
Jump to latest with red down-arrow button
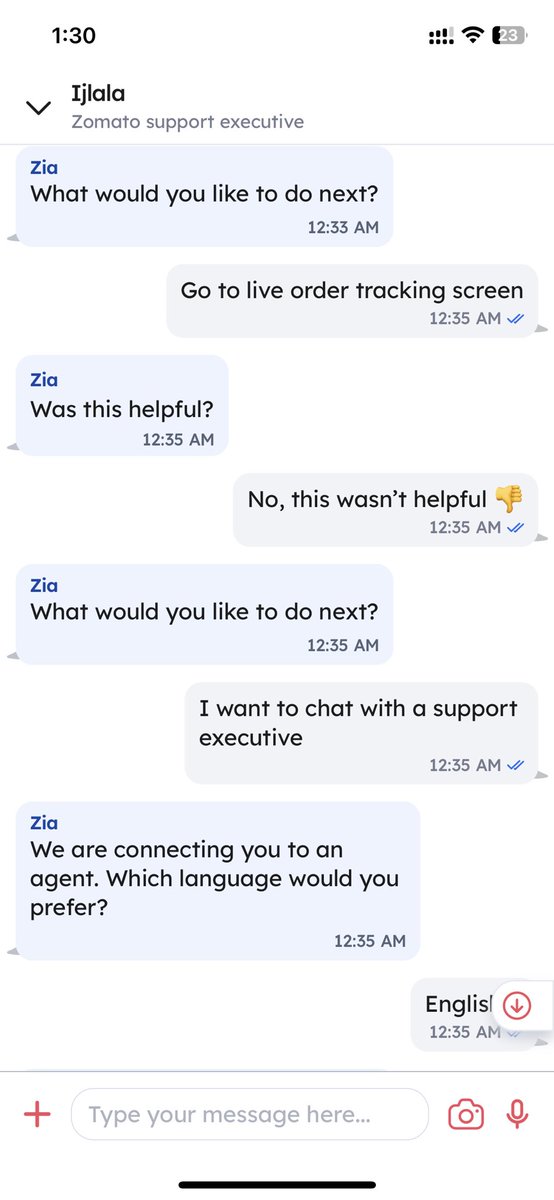pos(517,1004)
